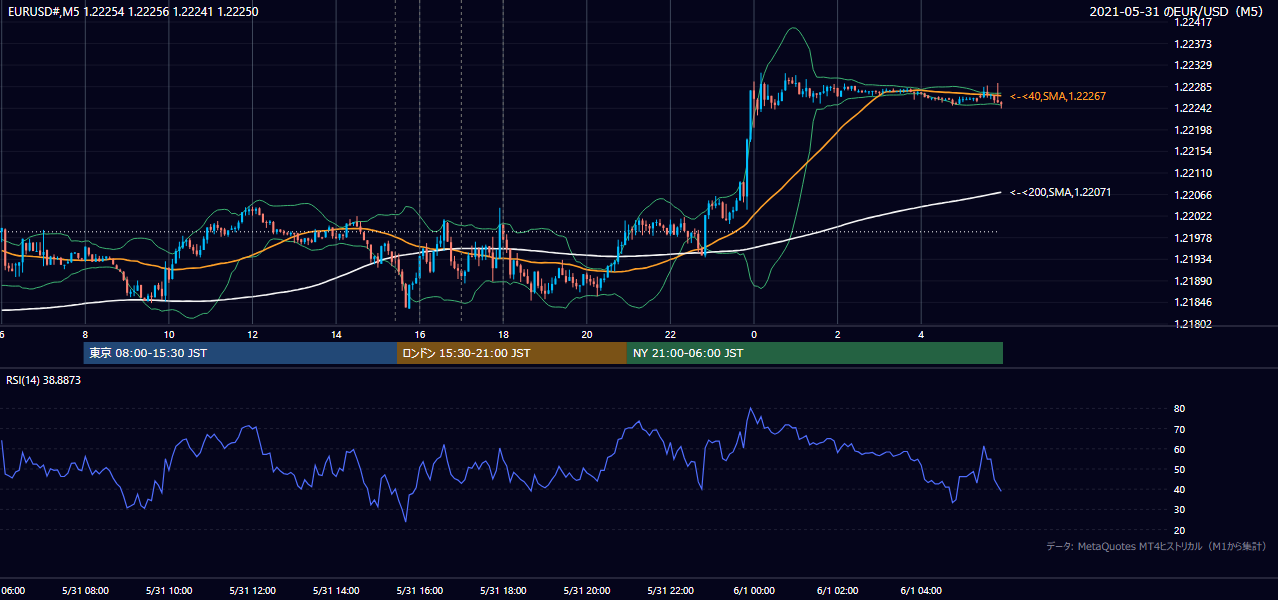This screenshot has width=1278, height=600.
Task: Select the 東京 08:00-15:30 JST session bar
Action: click(240, 353)
